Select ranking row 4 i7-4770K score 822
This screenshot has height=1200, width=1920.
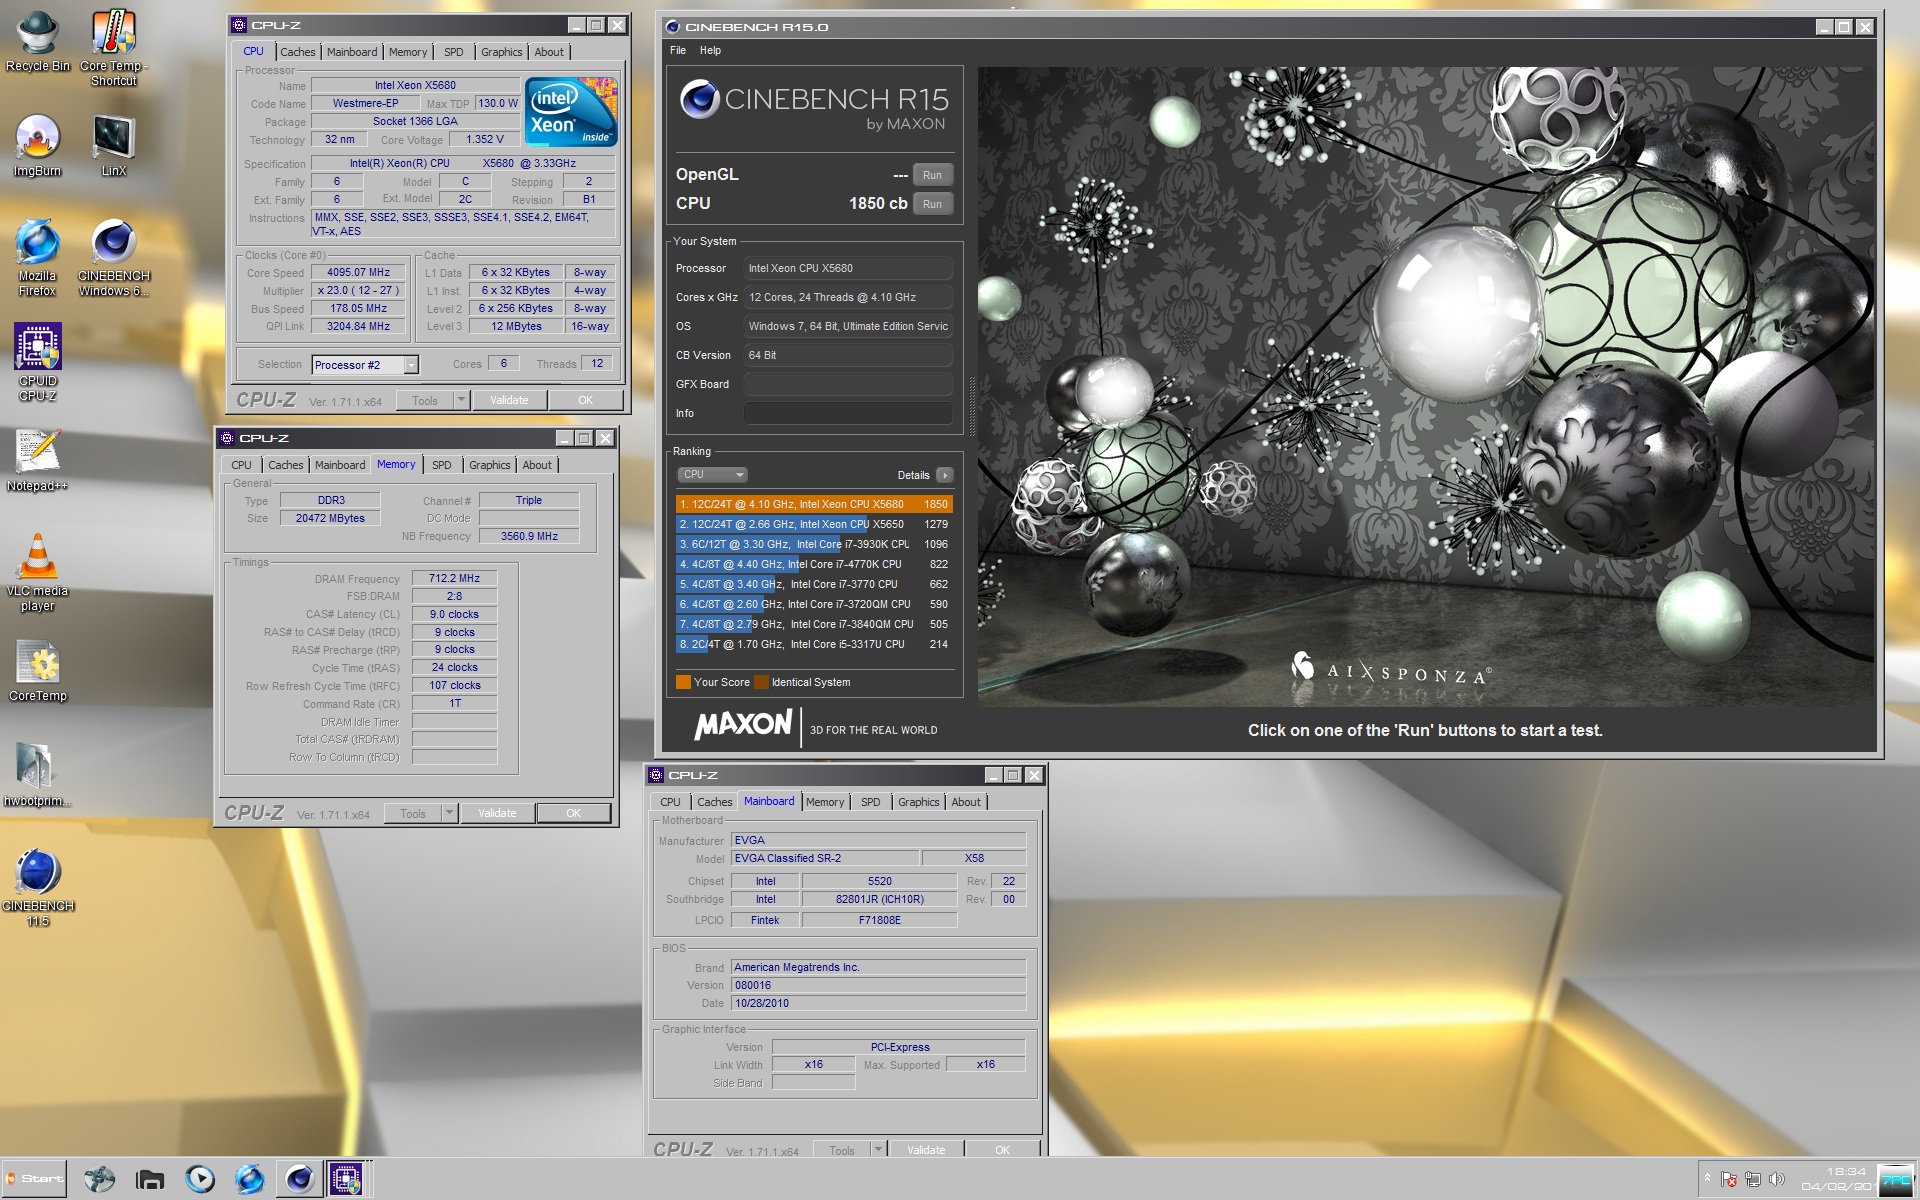(814, 564)
